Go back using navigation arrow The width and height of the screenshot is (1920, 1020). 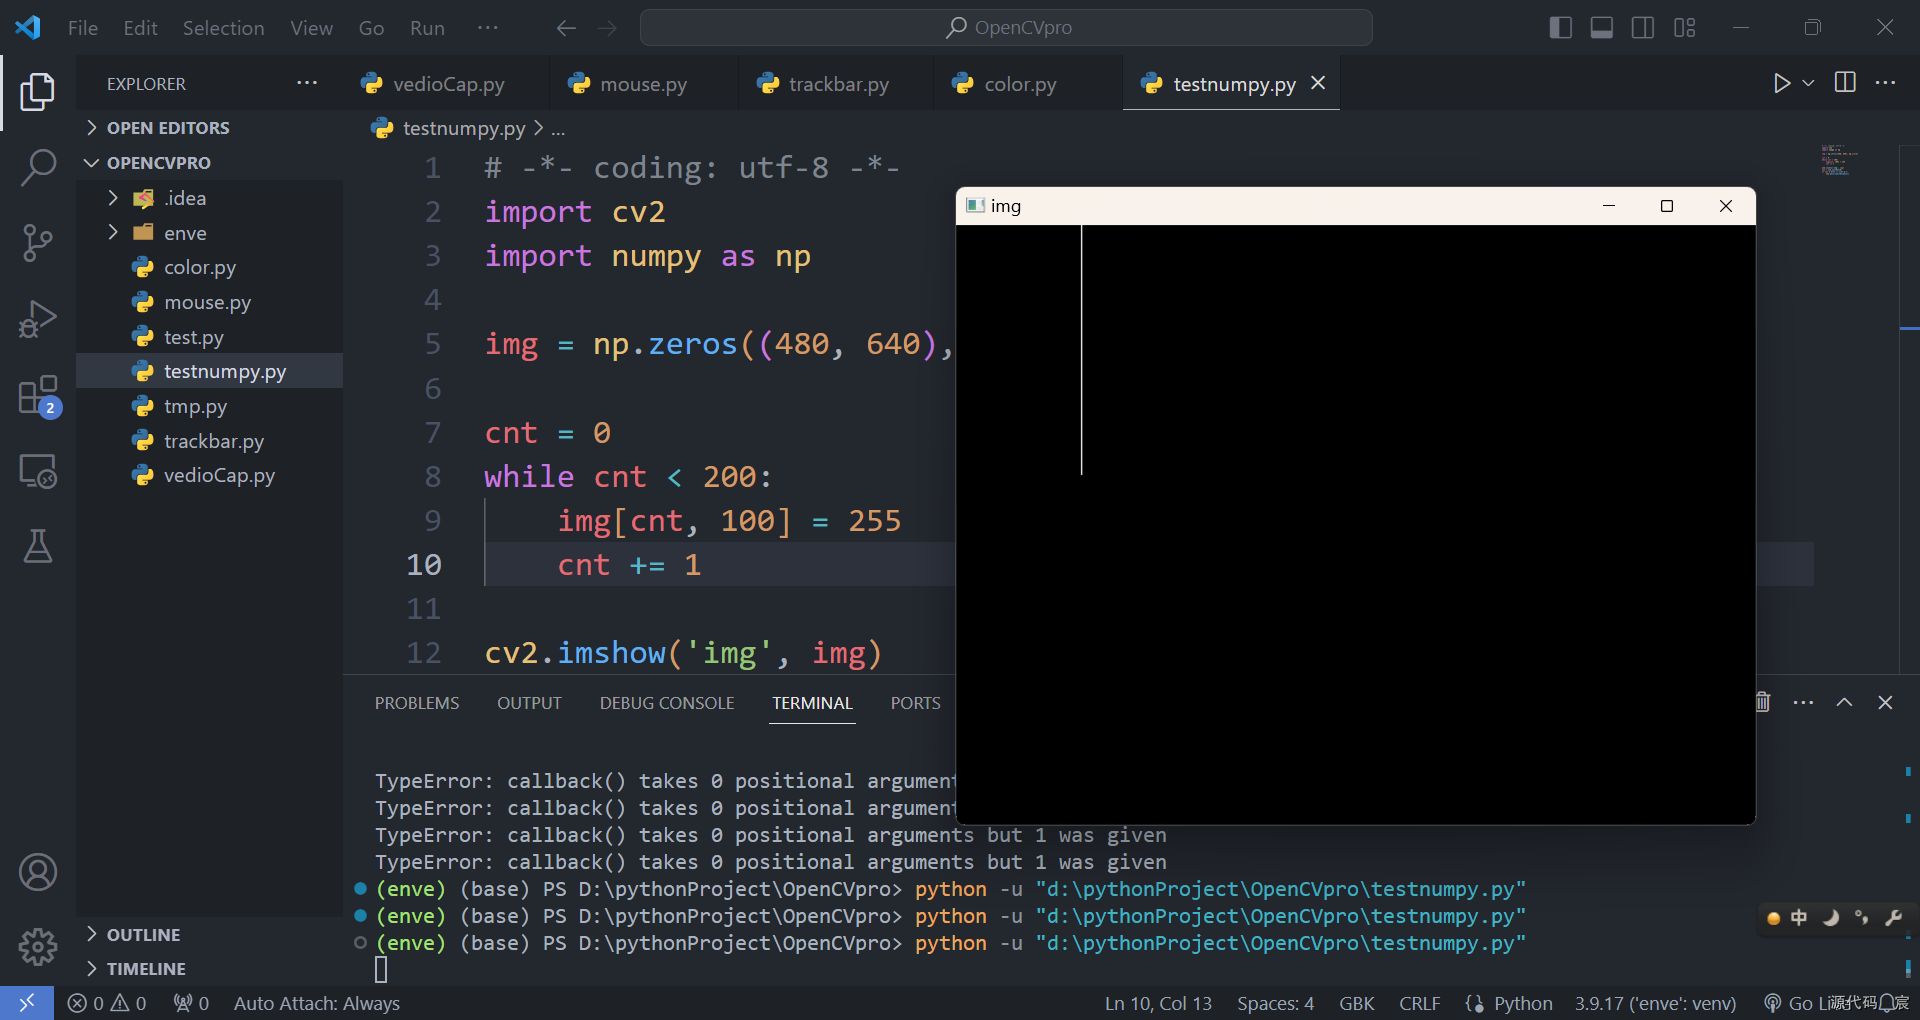pos(566,28)
